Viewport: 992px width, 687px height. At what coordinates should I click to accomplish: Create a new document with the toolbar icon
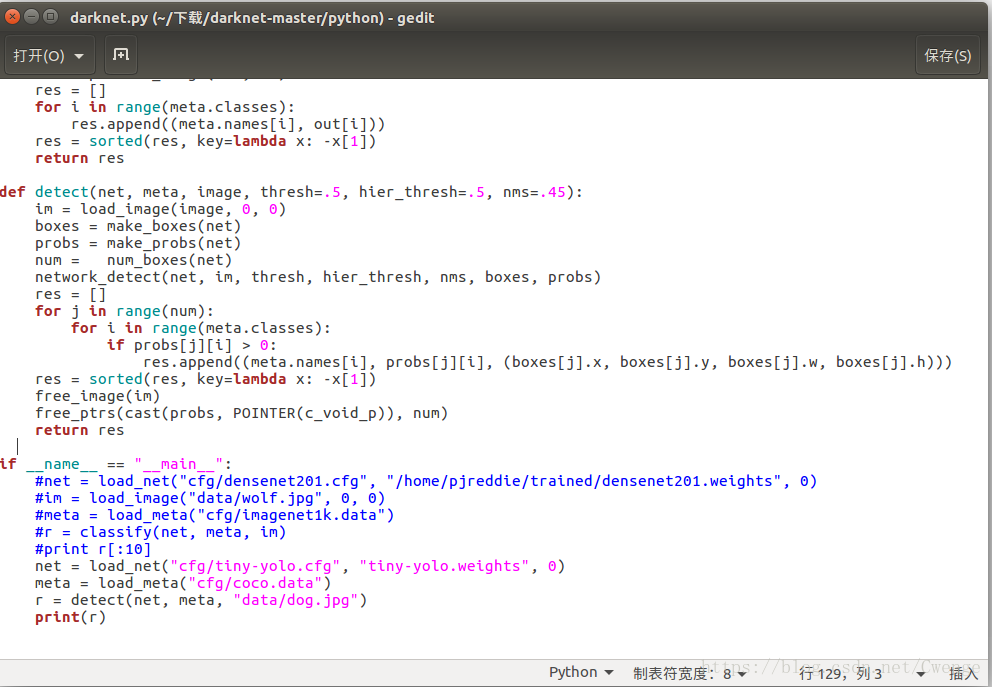click(x=120, y=55)
